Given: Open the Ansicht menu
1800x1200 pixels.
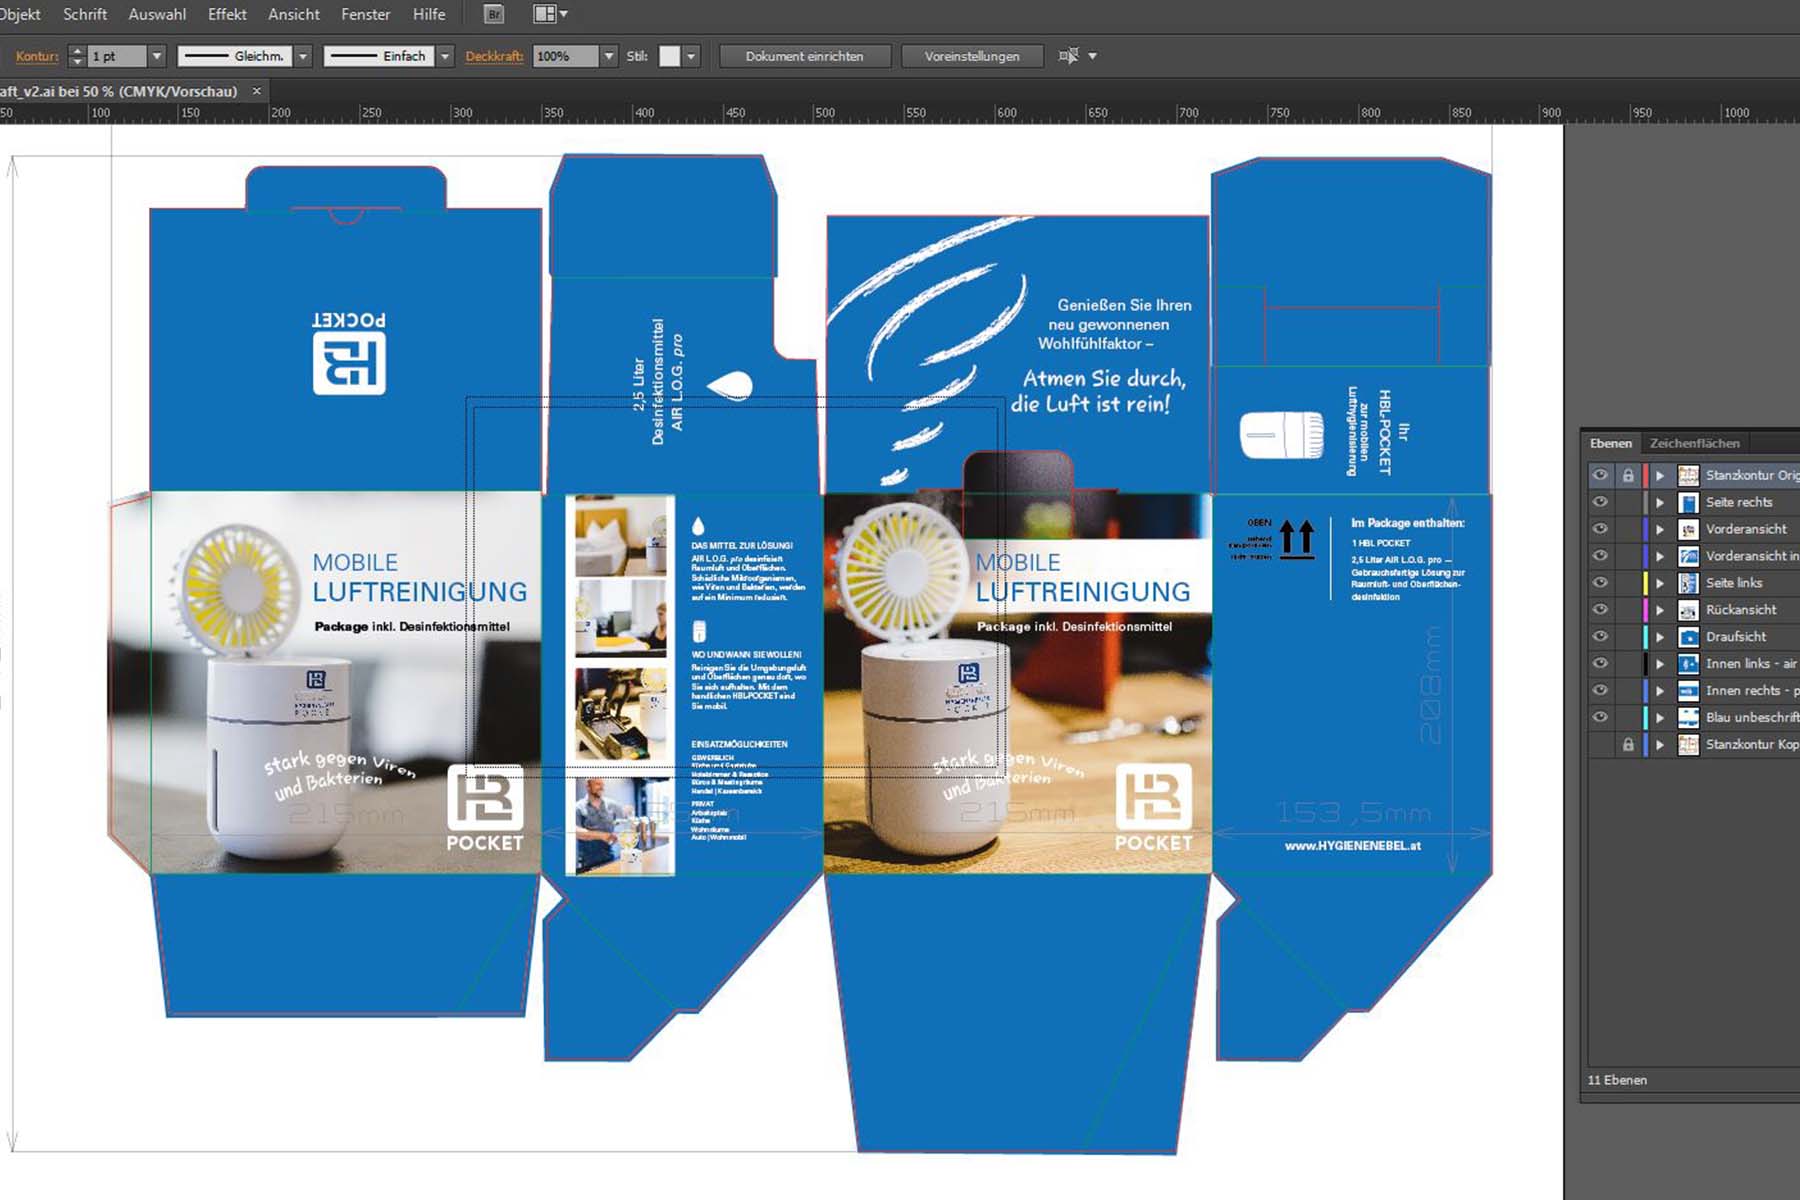Looking at the screenshot, I should [x=294, y=14].
